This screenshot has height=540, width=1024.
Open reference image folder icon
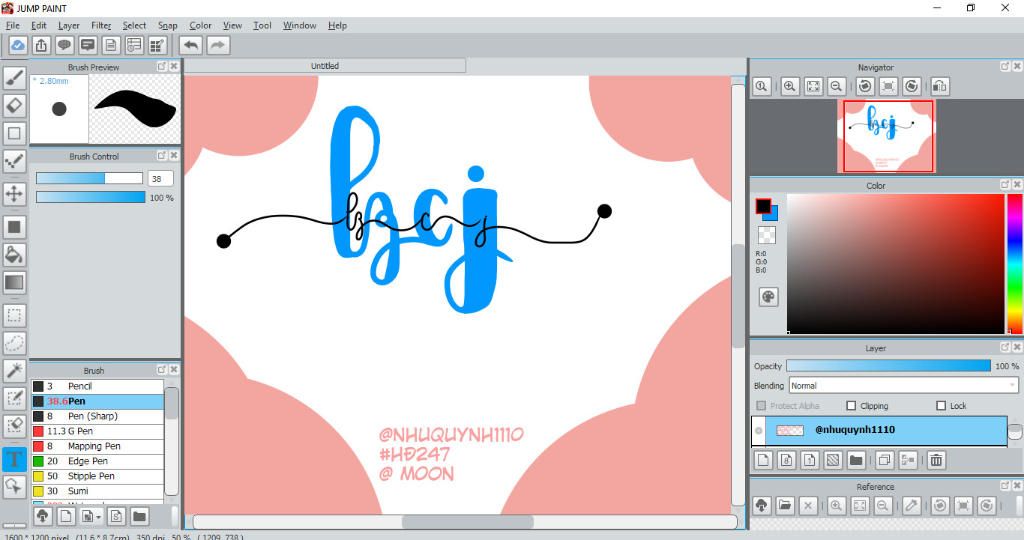785,505
